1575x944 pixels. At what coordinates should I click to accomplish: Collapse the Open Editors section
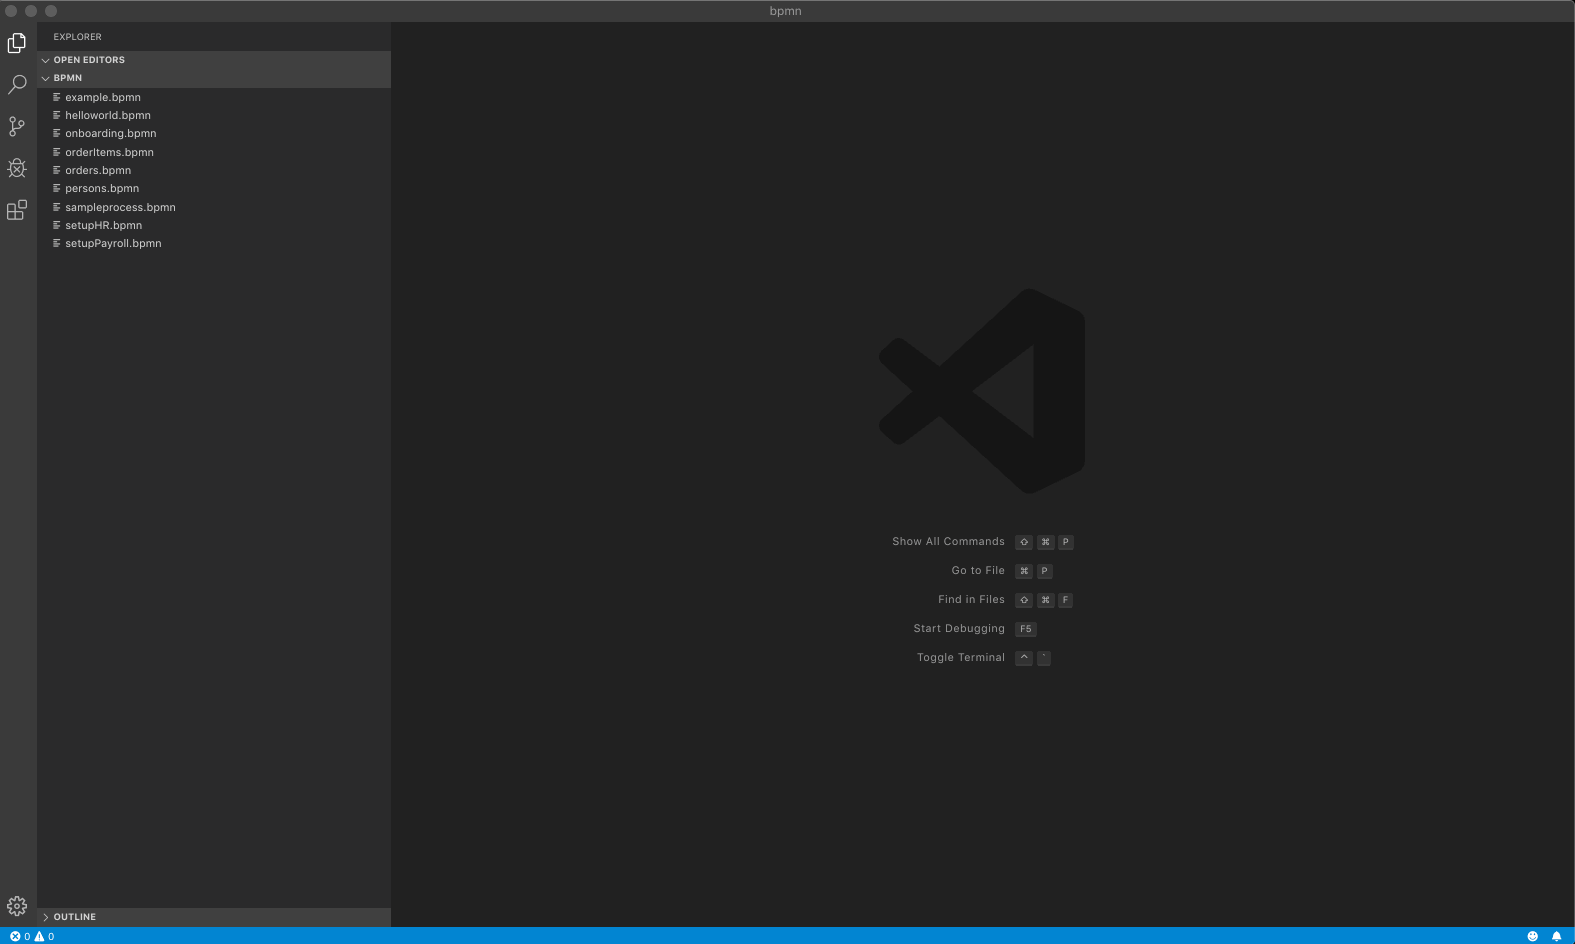pyautogui.click(x=89, y=60)
